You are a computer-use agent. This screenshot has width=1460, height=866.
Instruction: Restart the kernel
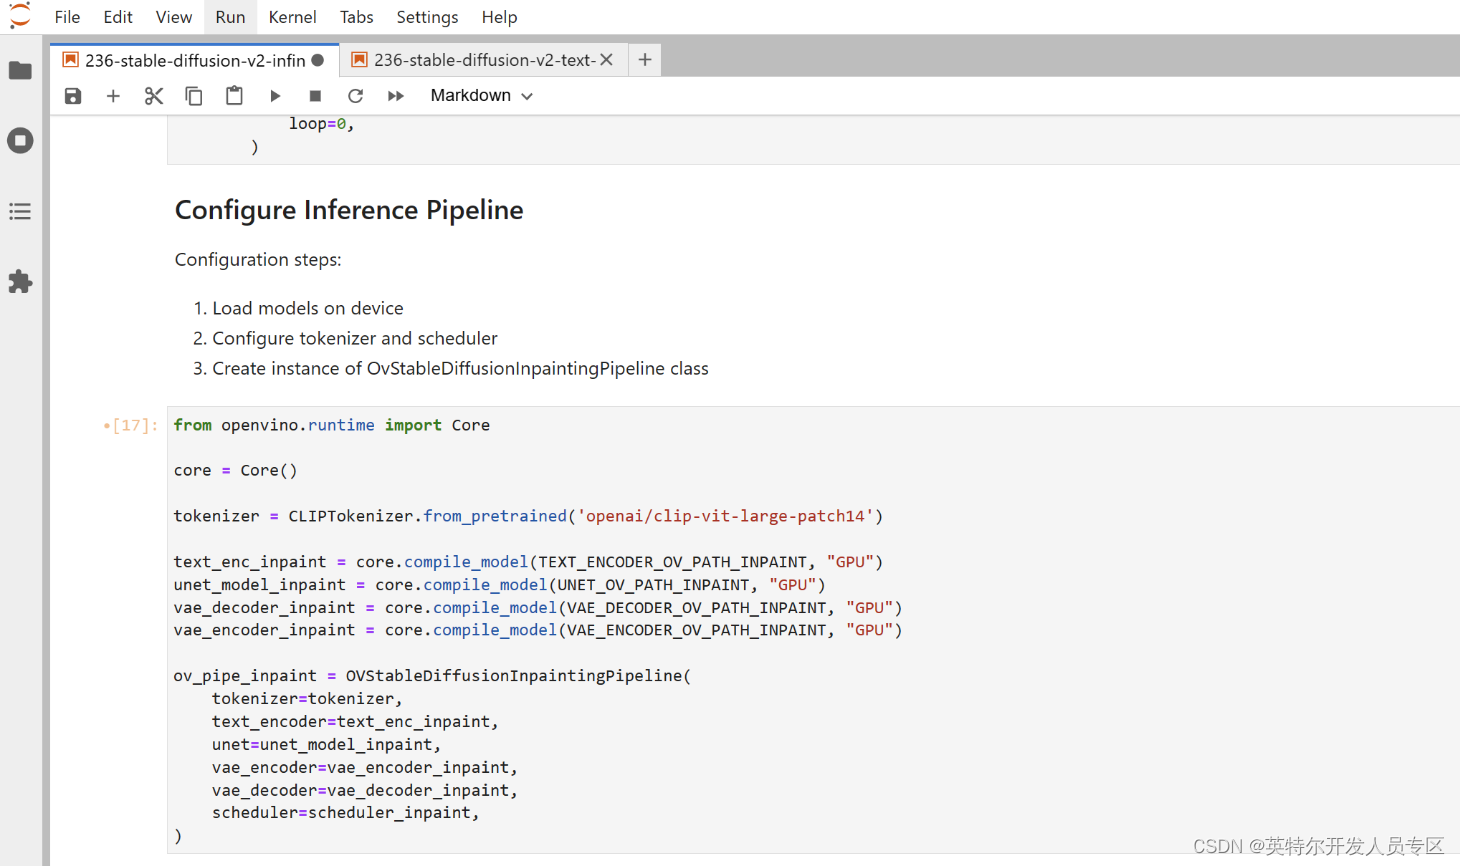coord(355,96)
